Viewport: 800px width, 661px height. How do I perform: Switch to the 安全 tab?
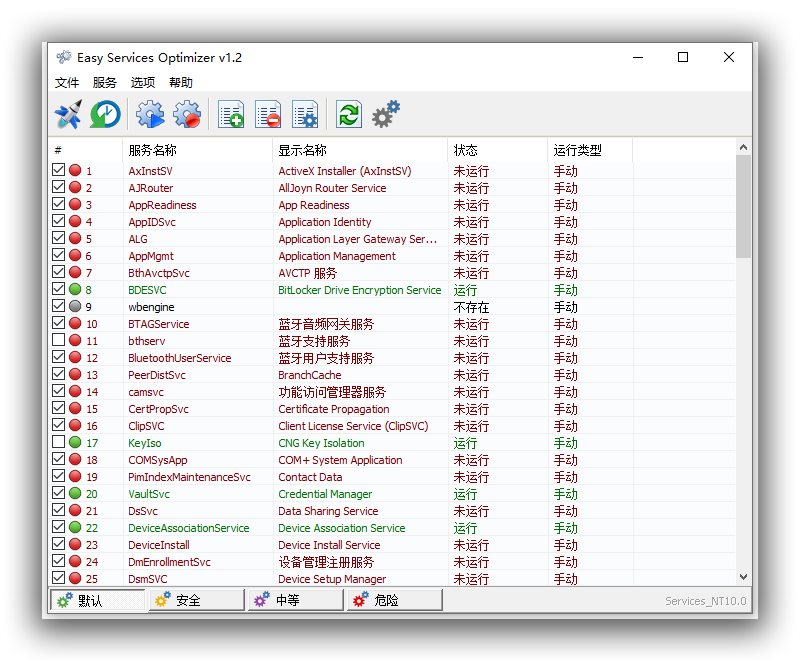tap(197, 600)
